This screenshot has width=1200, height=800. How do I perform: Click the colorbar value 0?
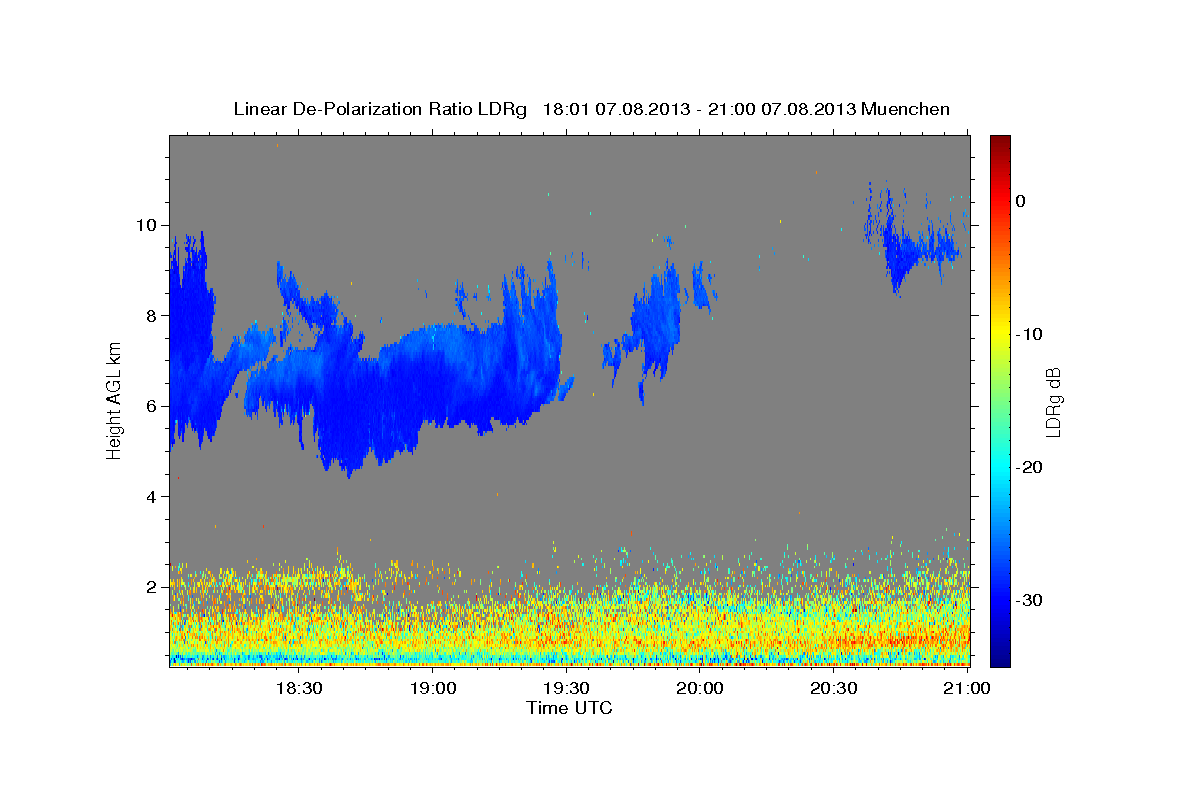click(1020, 201)
